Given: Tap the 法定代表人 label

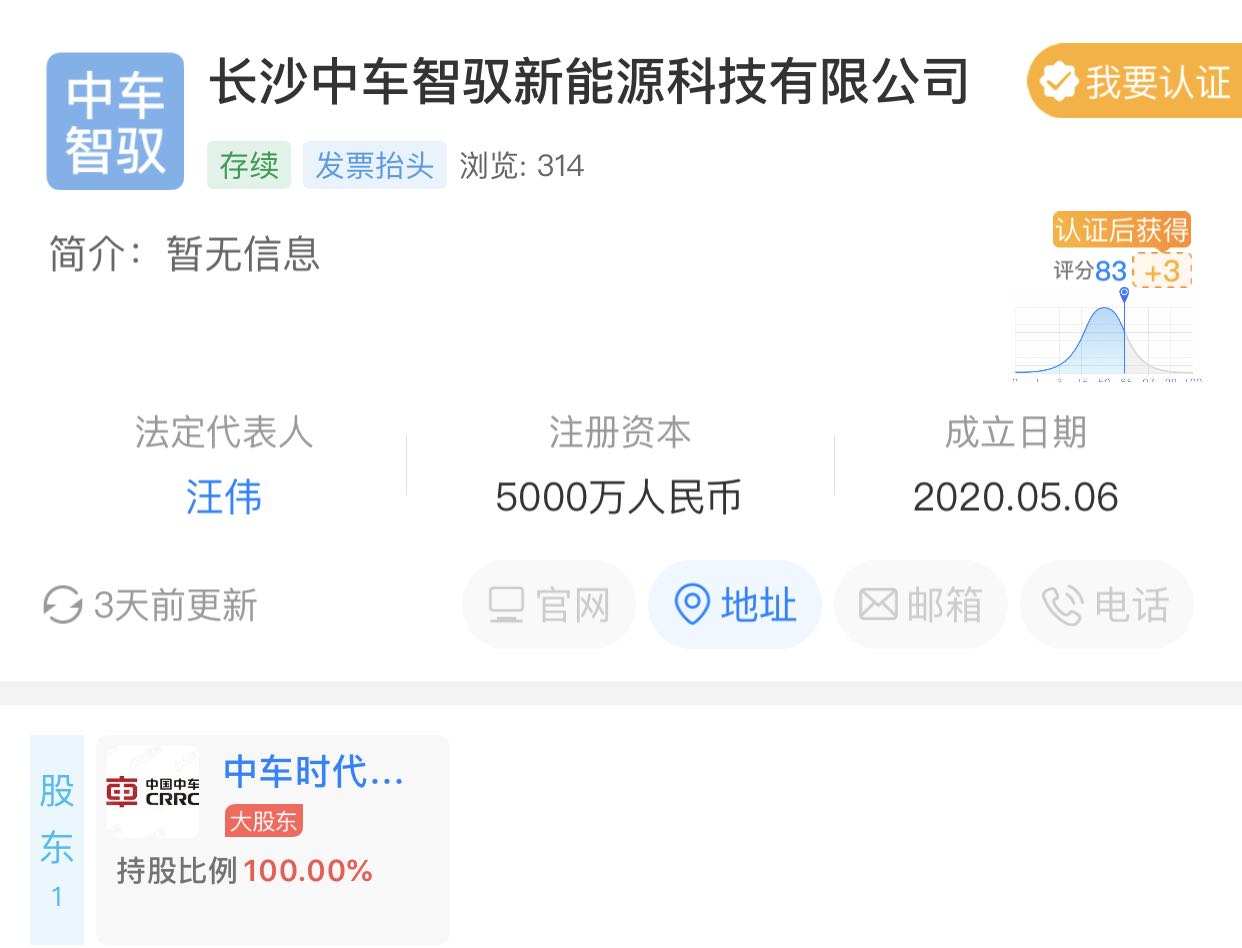Looking at the screenshot, I should 224,433.
